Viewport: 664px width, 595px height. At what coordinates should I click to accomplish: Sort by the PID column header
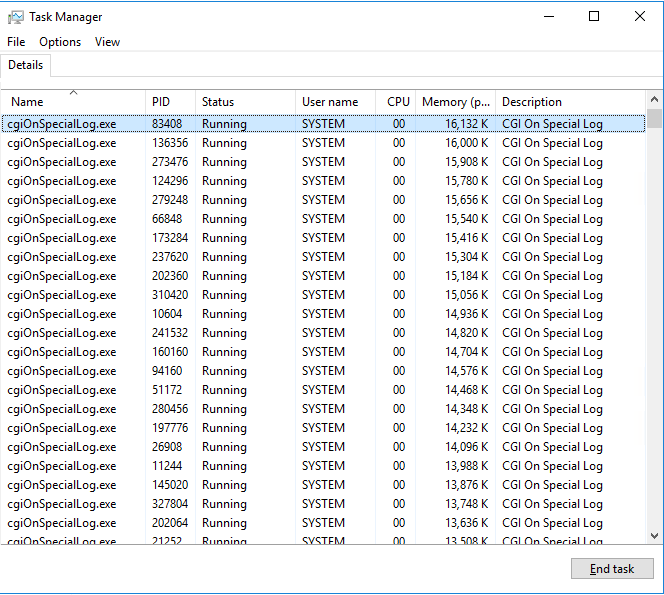coord(170,102)
